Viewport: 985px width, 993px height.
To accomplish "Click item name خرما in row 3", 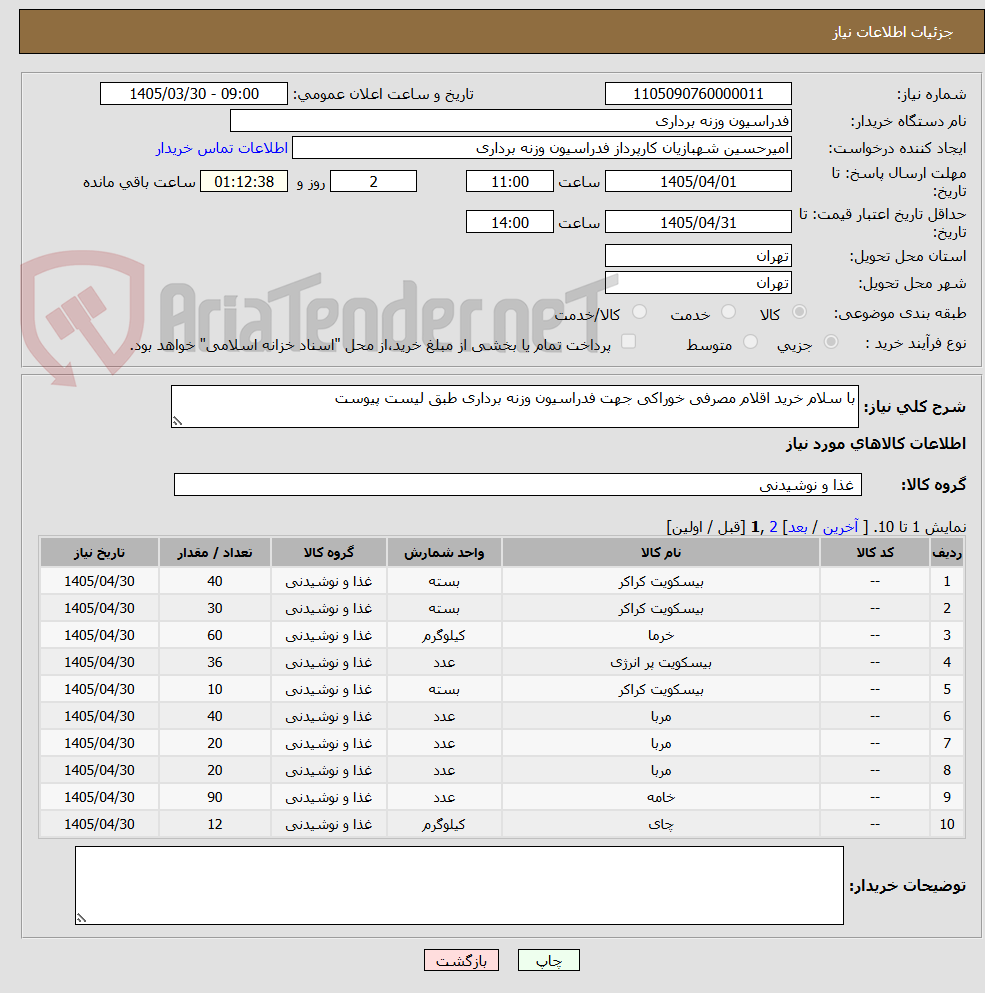I will click(661, 635).
